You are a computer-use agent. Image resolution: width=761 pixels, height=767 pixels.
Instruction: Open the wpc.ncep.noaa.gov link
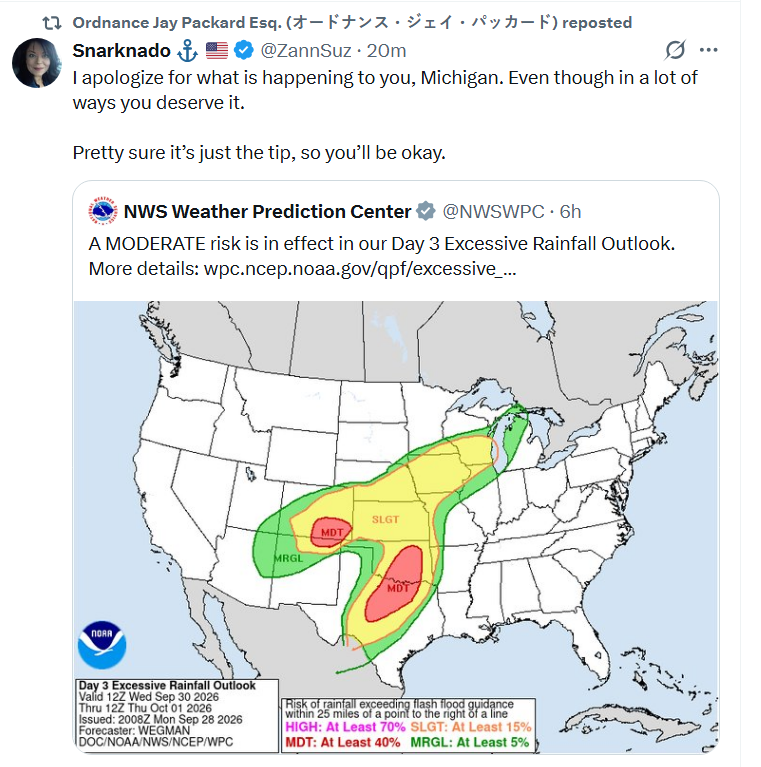coord(360,269)
